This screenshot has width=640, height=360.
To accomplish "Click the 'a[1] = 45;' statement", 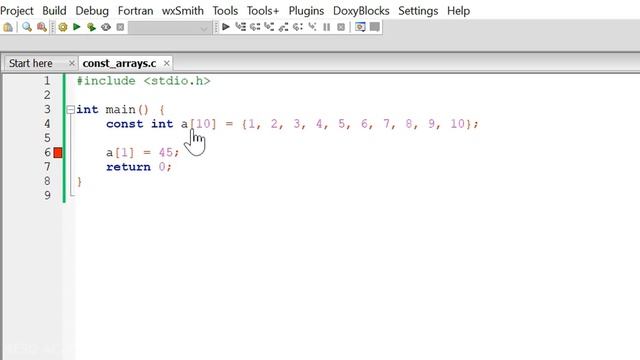I will [142, 153].
